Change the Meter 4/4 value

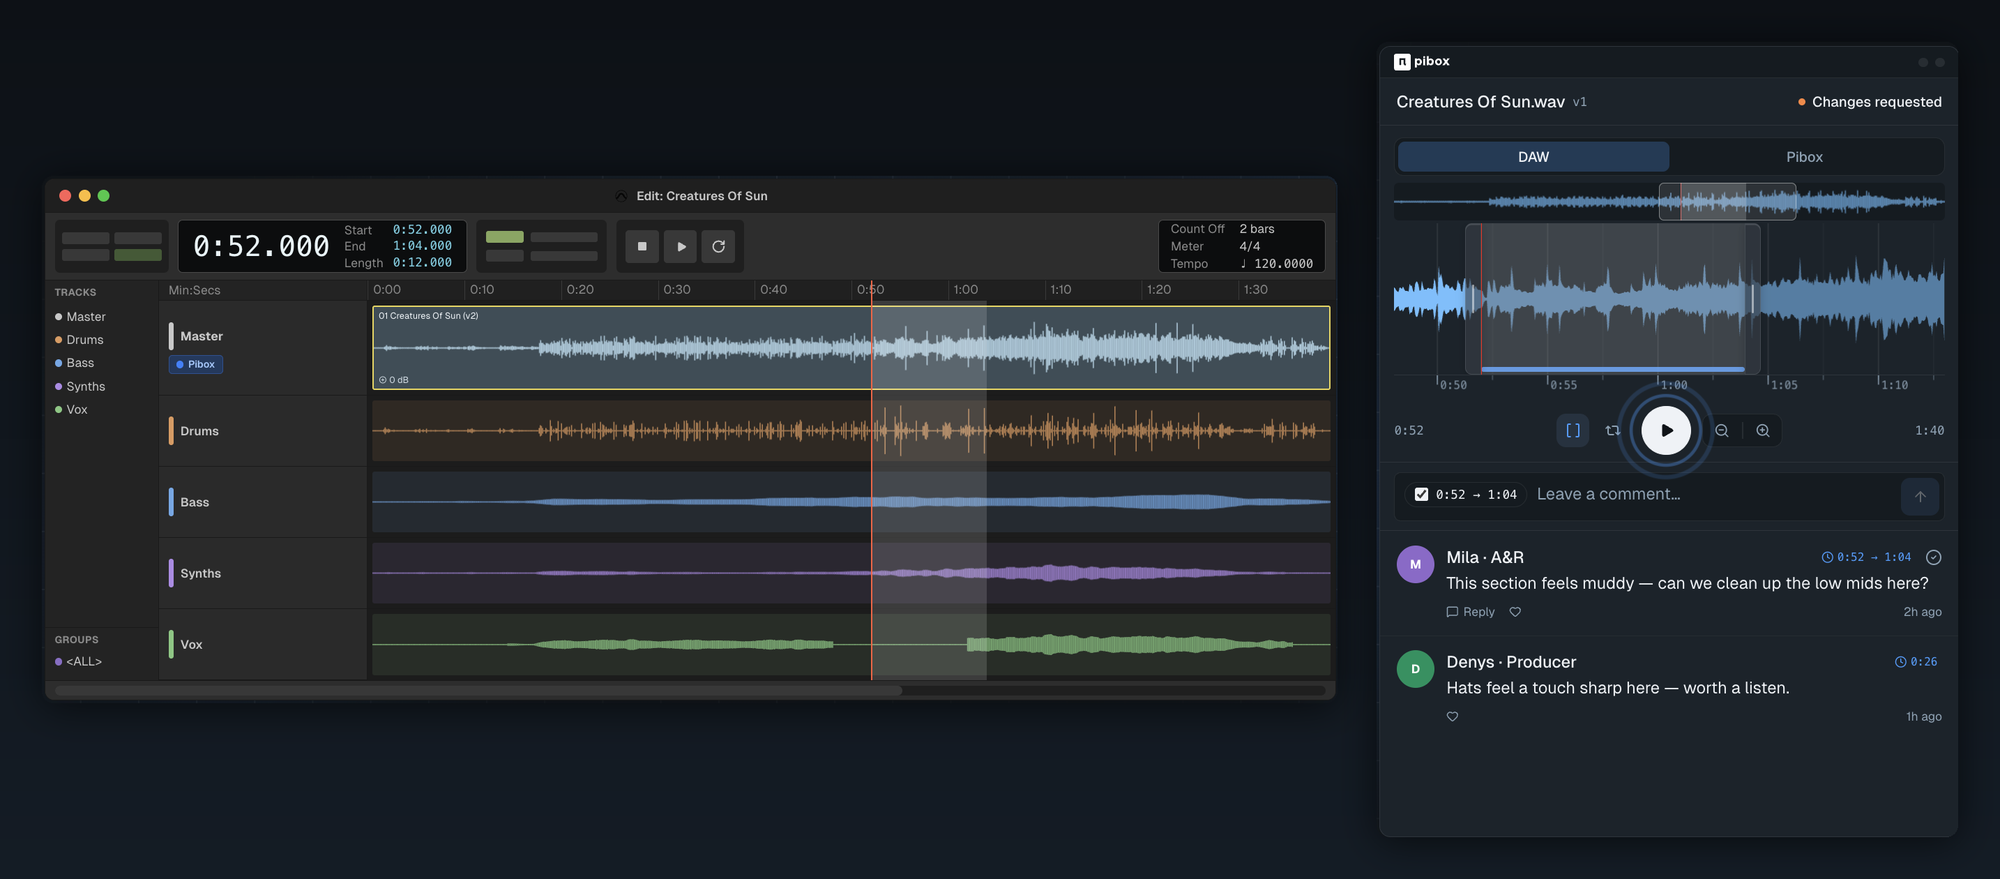tap(1250, 246)
